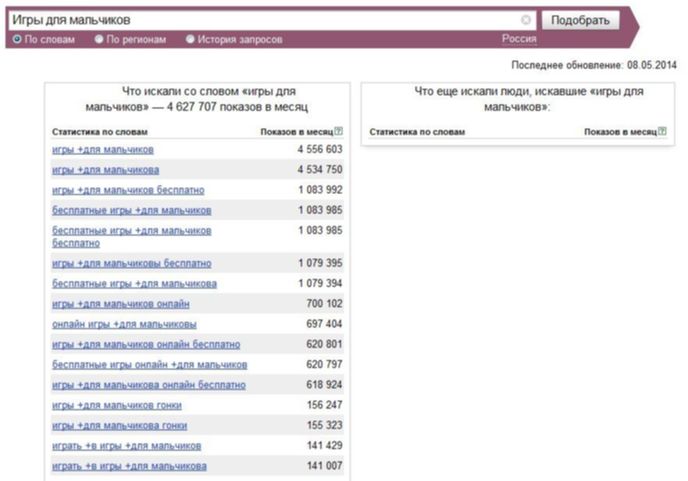Open help icon next to left Показов в месяц
This screenshot has width=688, height=481.
(x=338, y=131)
